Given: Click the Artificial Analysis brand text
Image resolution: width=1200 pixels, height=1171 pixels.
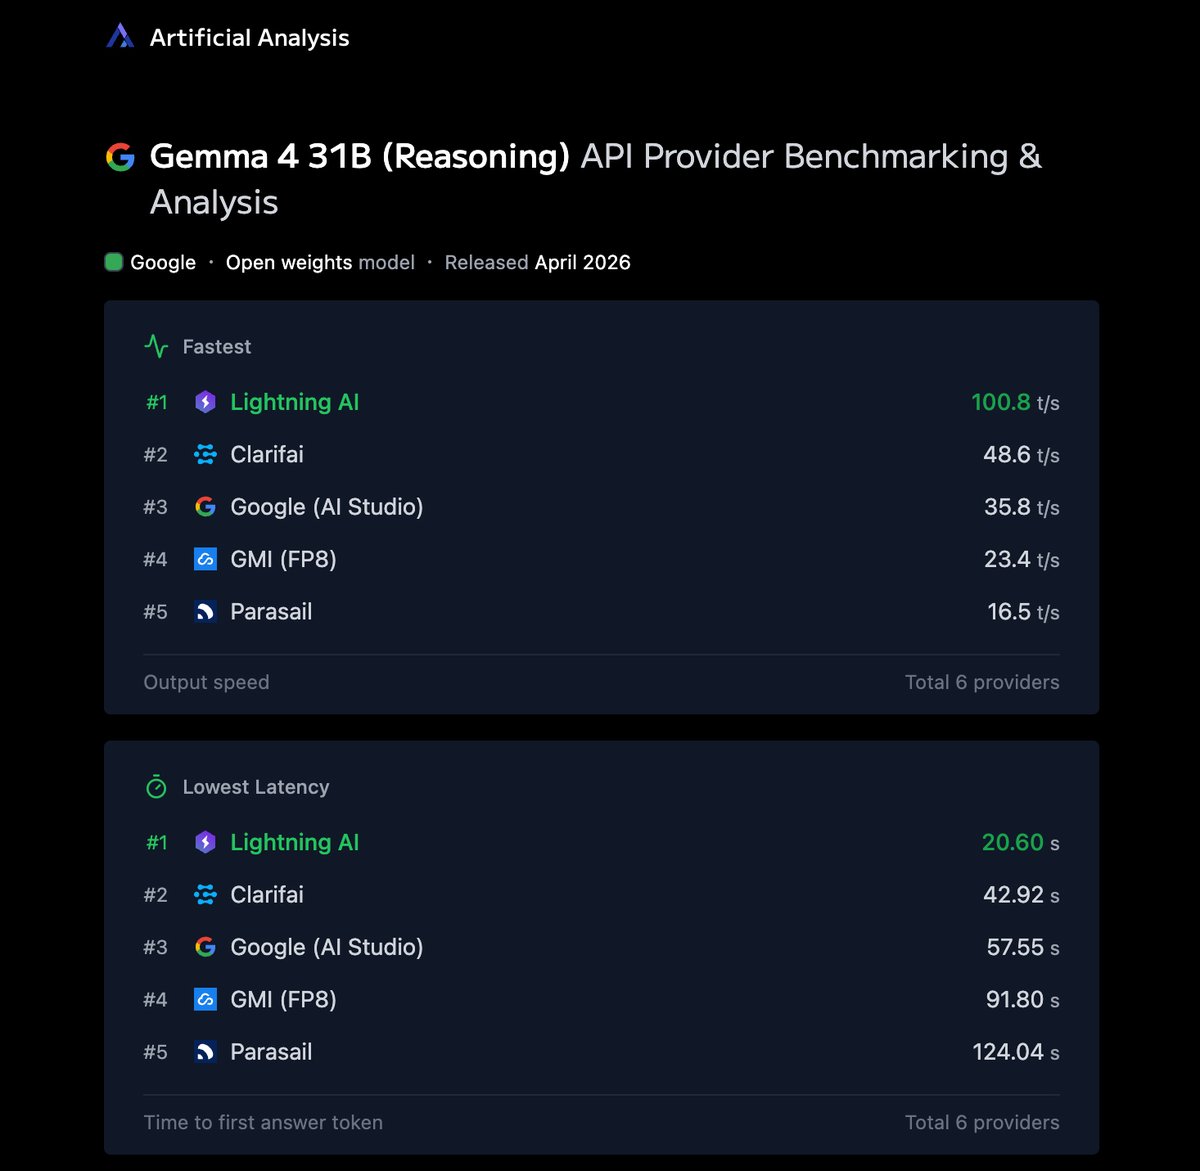Looking at the screenshot, I should point(249,38).
